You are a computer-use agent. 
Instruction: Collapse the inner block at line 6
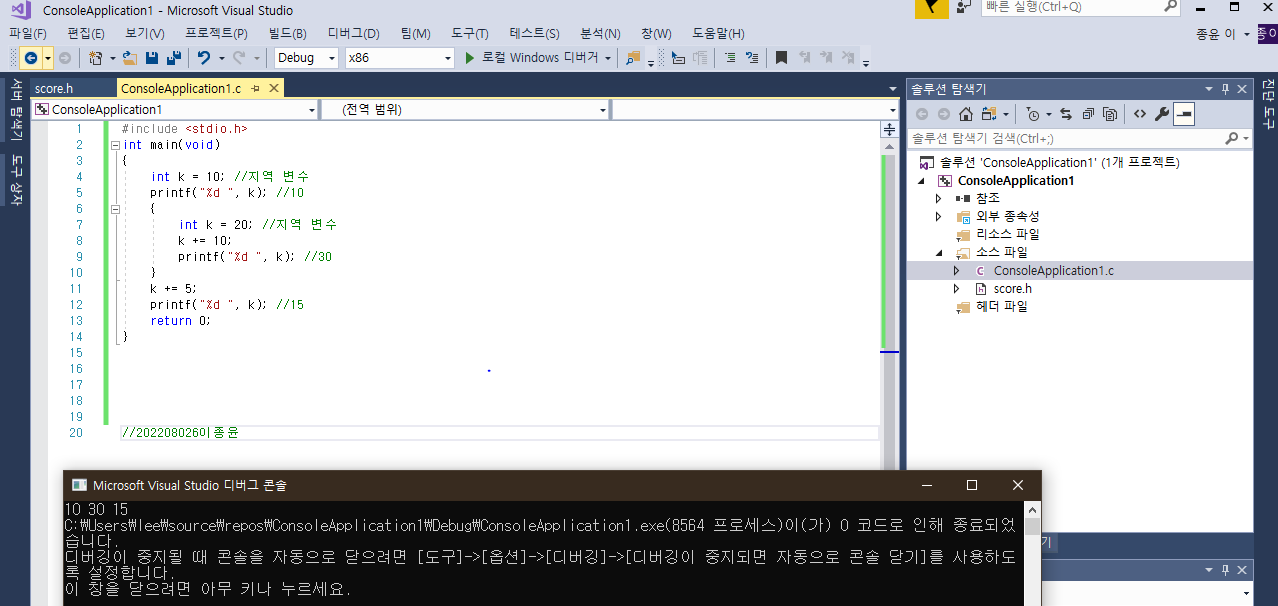tap(115, 209)
